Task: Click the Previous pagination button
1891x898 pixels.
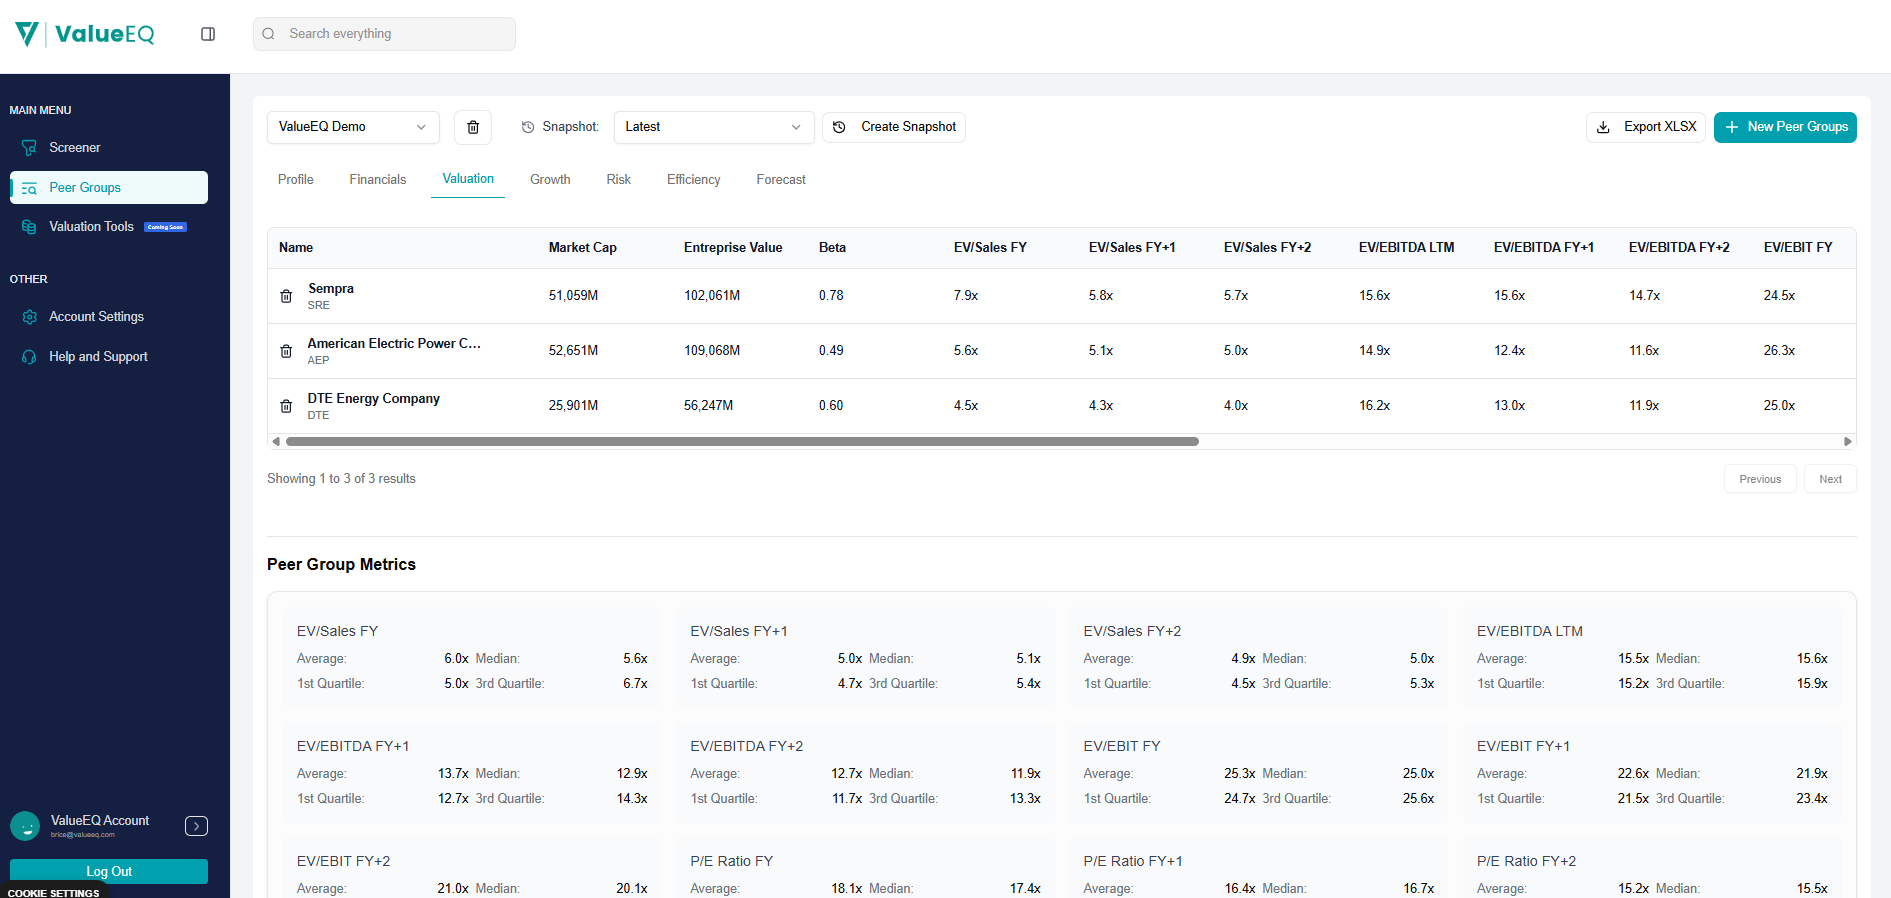Action: (x=1760, y=479)
